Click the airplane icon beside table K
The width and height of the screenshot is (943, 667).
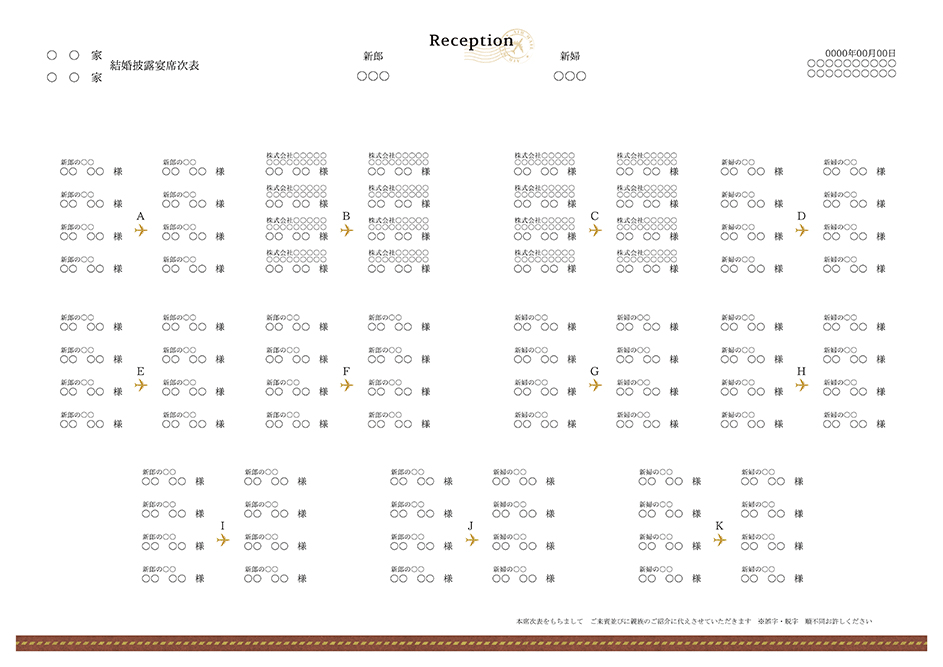click(x=719, y=540)
